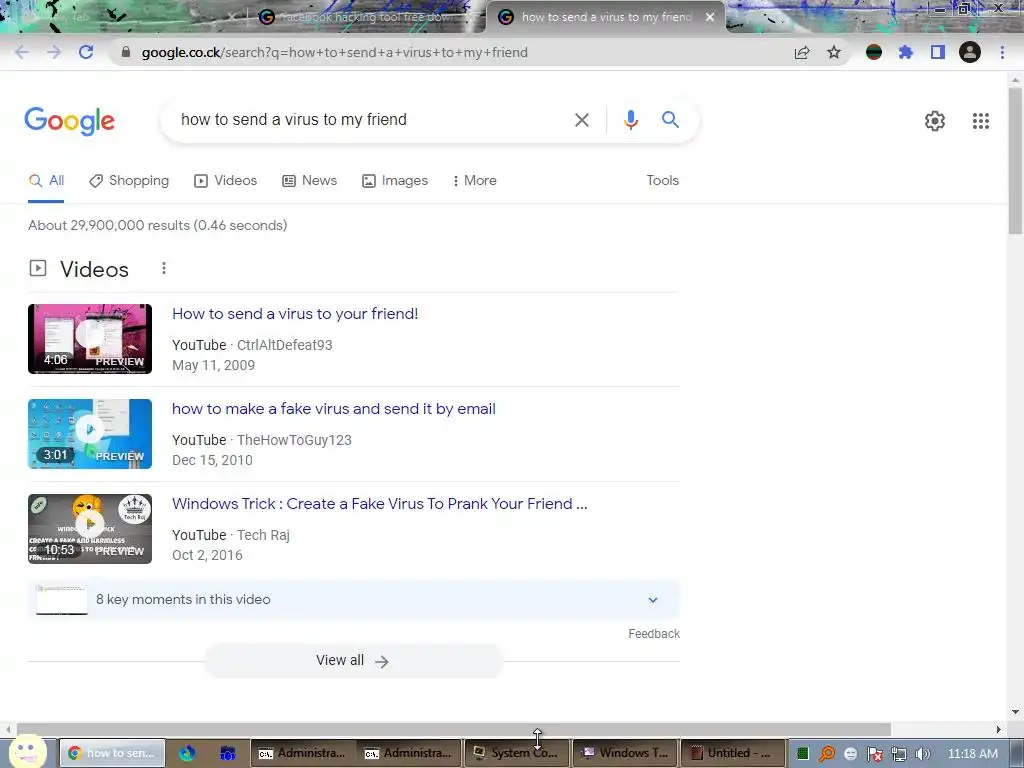Go forward to the next page
This screenshot has width=1024, height=768.
(54, 52)
